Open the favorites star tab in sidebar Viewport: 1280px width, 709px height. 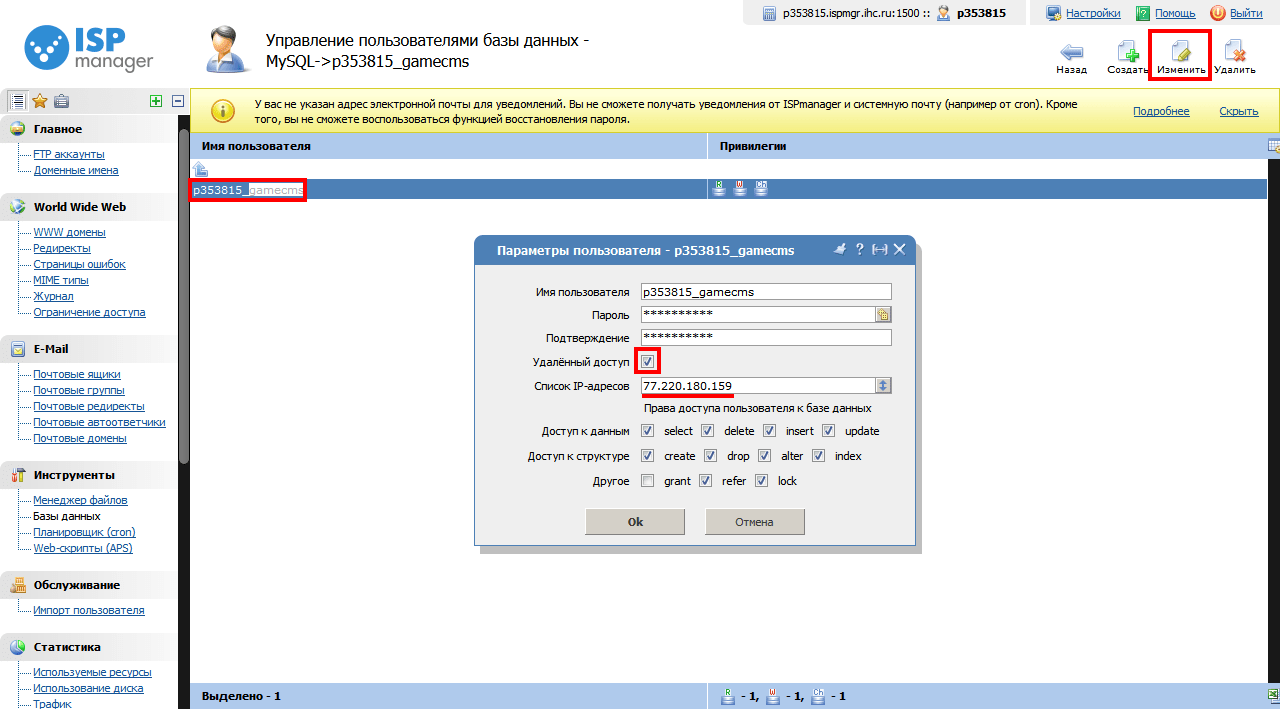coord(40,101)
